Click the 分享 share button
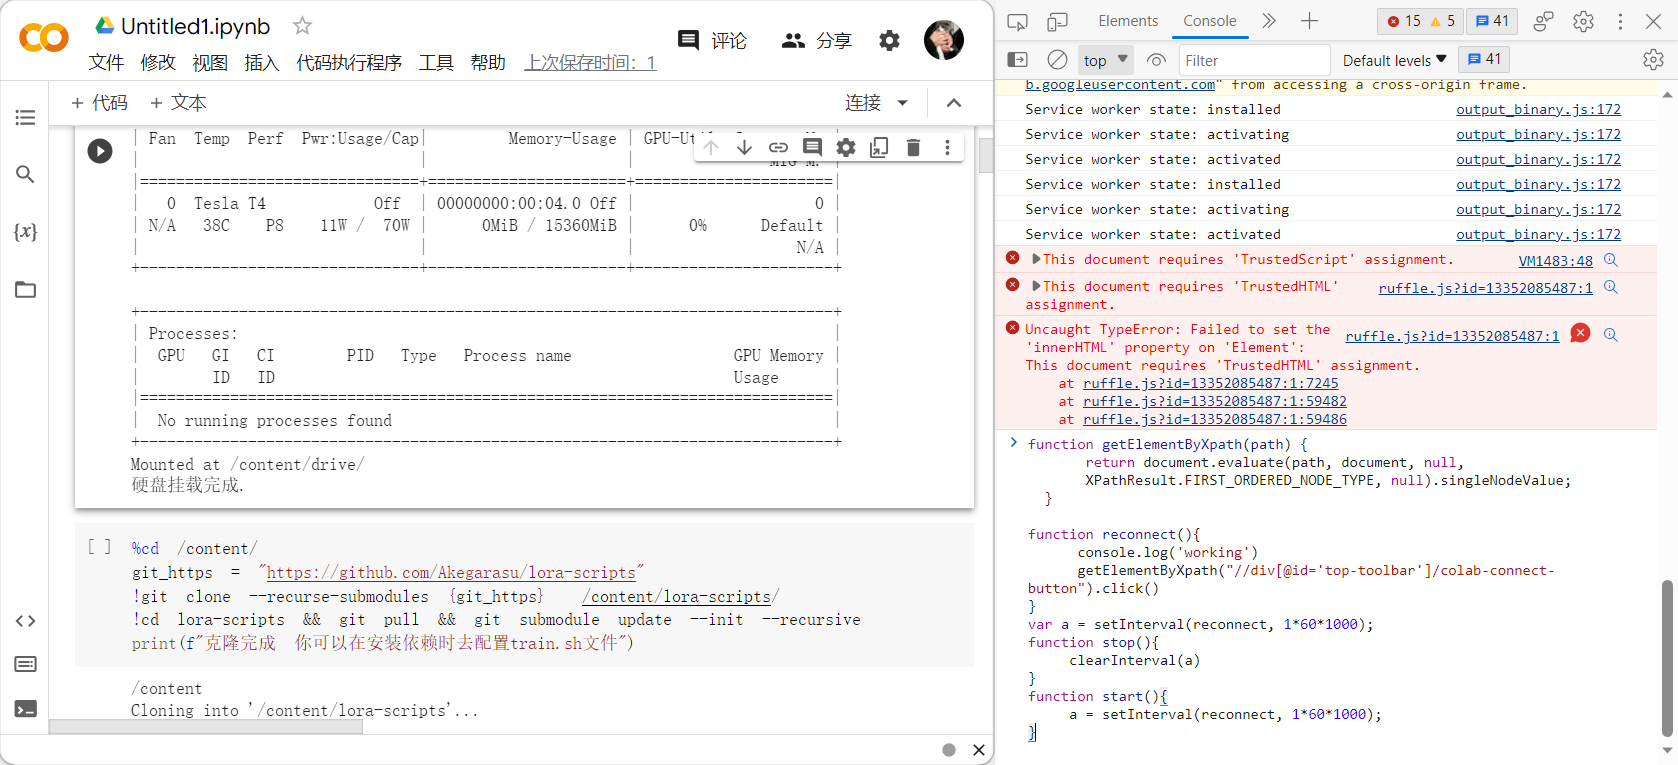Screen dimensions: 1678x765 click(x=817, y=40)
